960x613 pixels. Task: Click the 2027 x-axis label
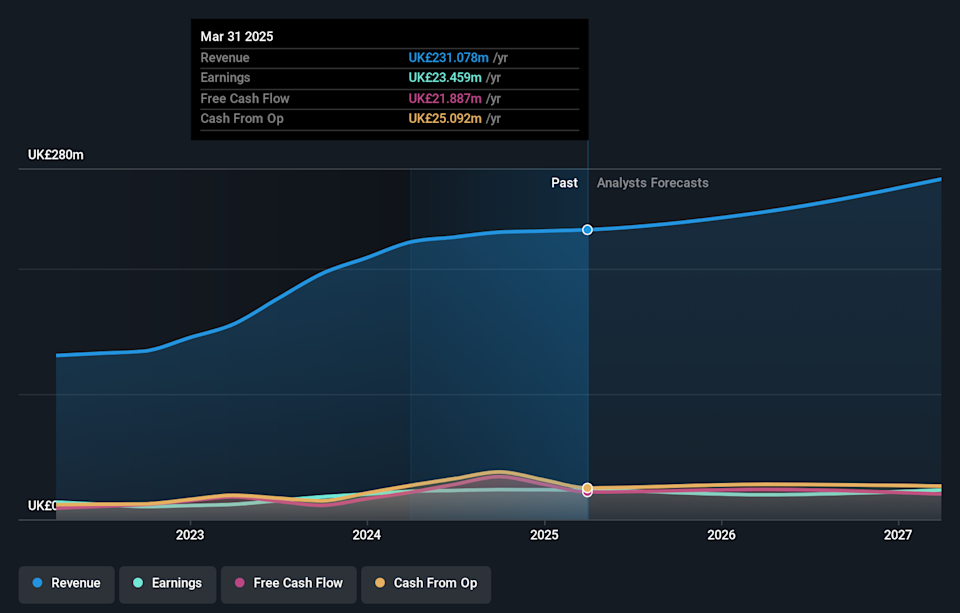(x=898, y=535)
